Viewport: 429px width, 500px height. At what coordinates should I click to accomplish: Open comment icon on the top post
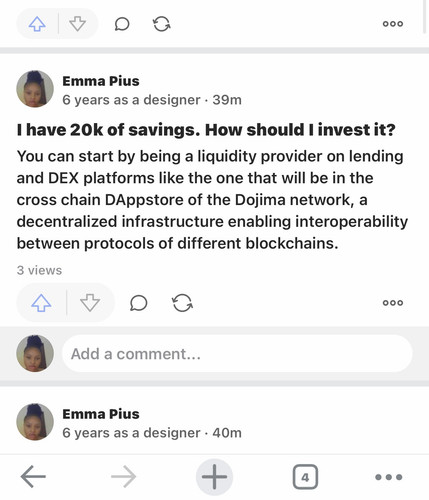coord(122,24)
